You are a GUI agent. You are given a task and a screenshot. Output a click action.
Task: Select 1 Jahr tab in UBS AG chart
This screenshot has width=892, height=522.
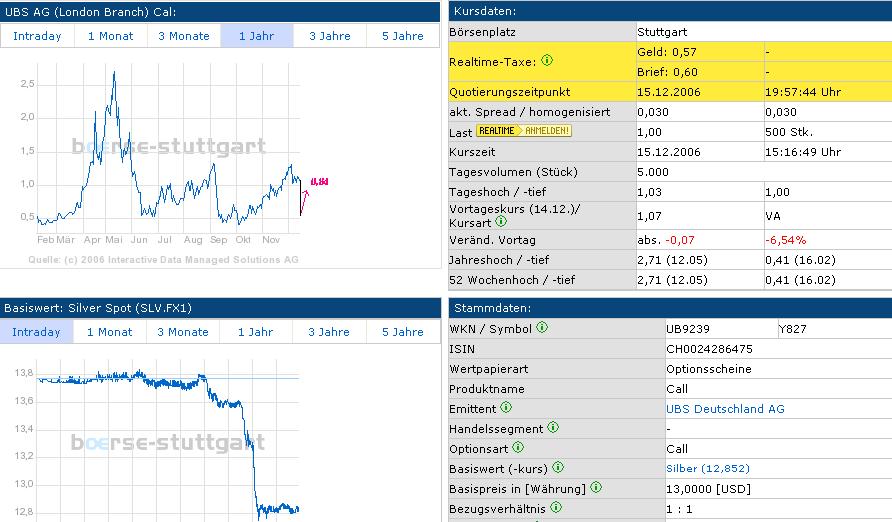coord(257,36)
